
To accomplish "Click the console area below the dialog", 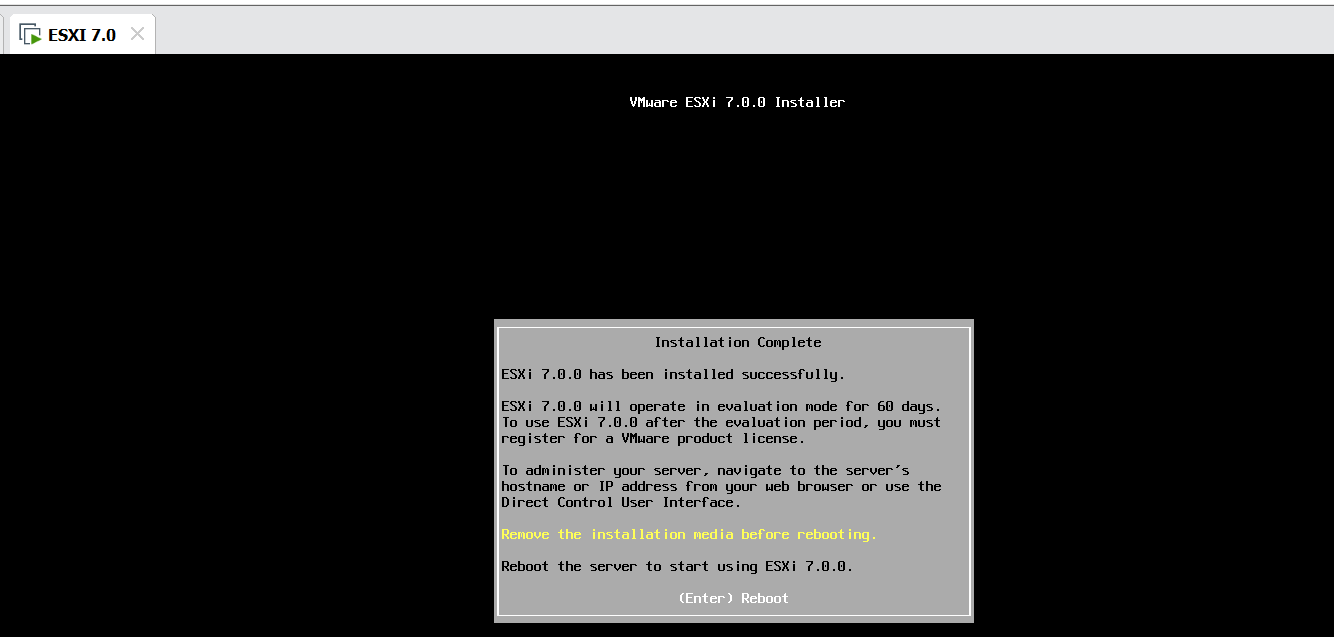I will point(735,630).
